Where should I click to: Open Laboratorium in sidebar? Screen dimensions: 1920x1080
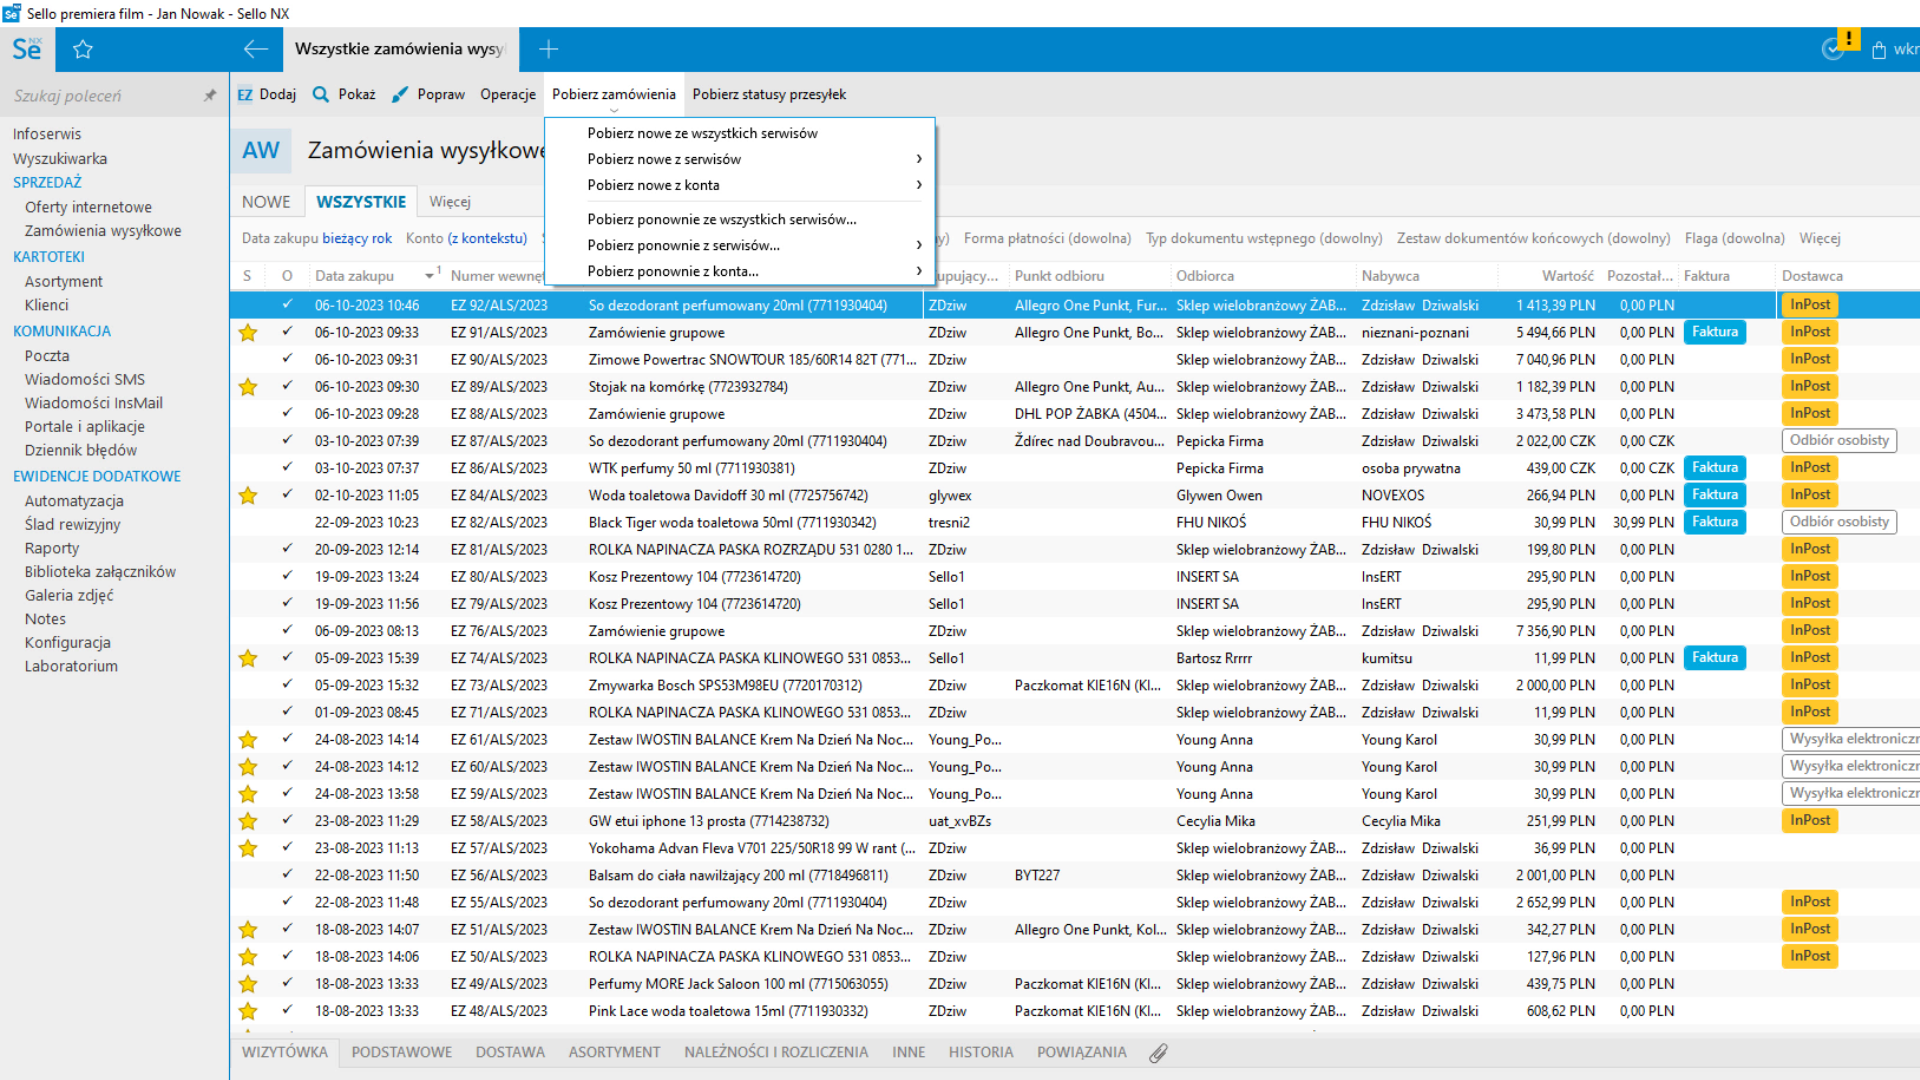point(71,666)
